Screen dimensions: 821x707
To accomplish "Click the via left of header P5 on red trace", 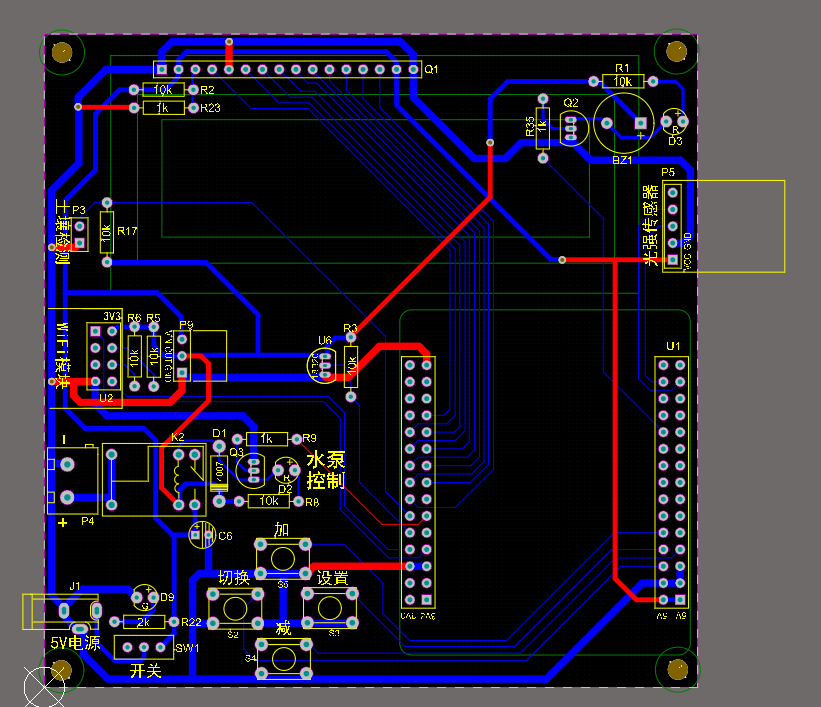I will tap(562, 260).
